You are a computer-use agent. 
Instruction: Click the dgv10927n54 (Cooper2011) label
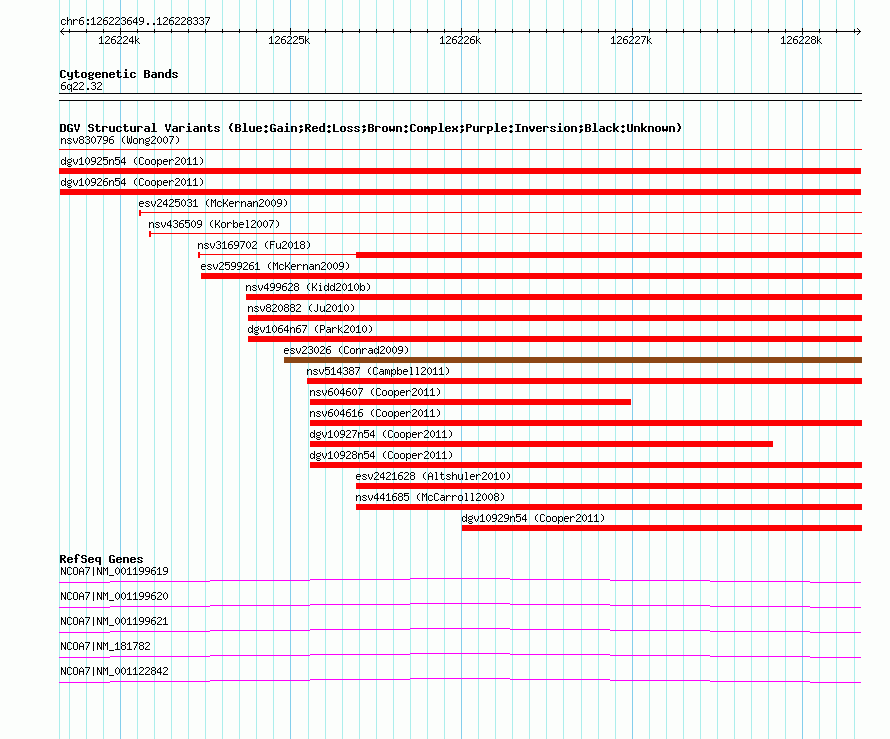(x=381, y=434)
